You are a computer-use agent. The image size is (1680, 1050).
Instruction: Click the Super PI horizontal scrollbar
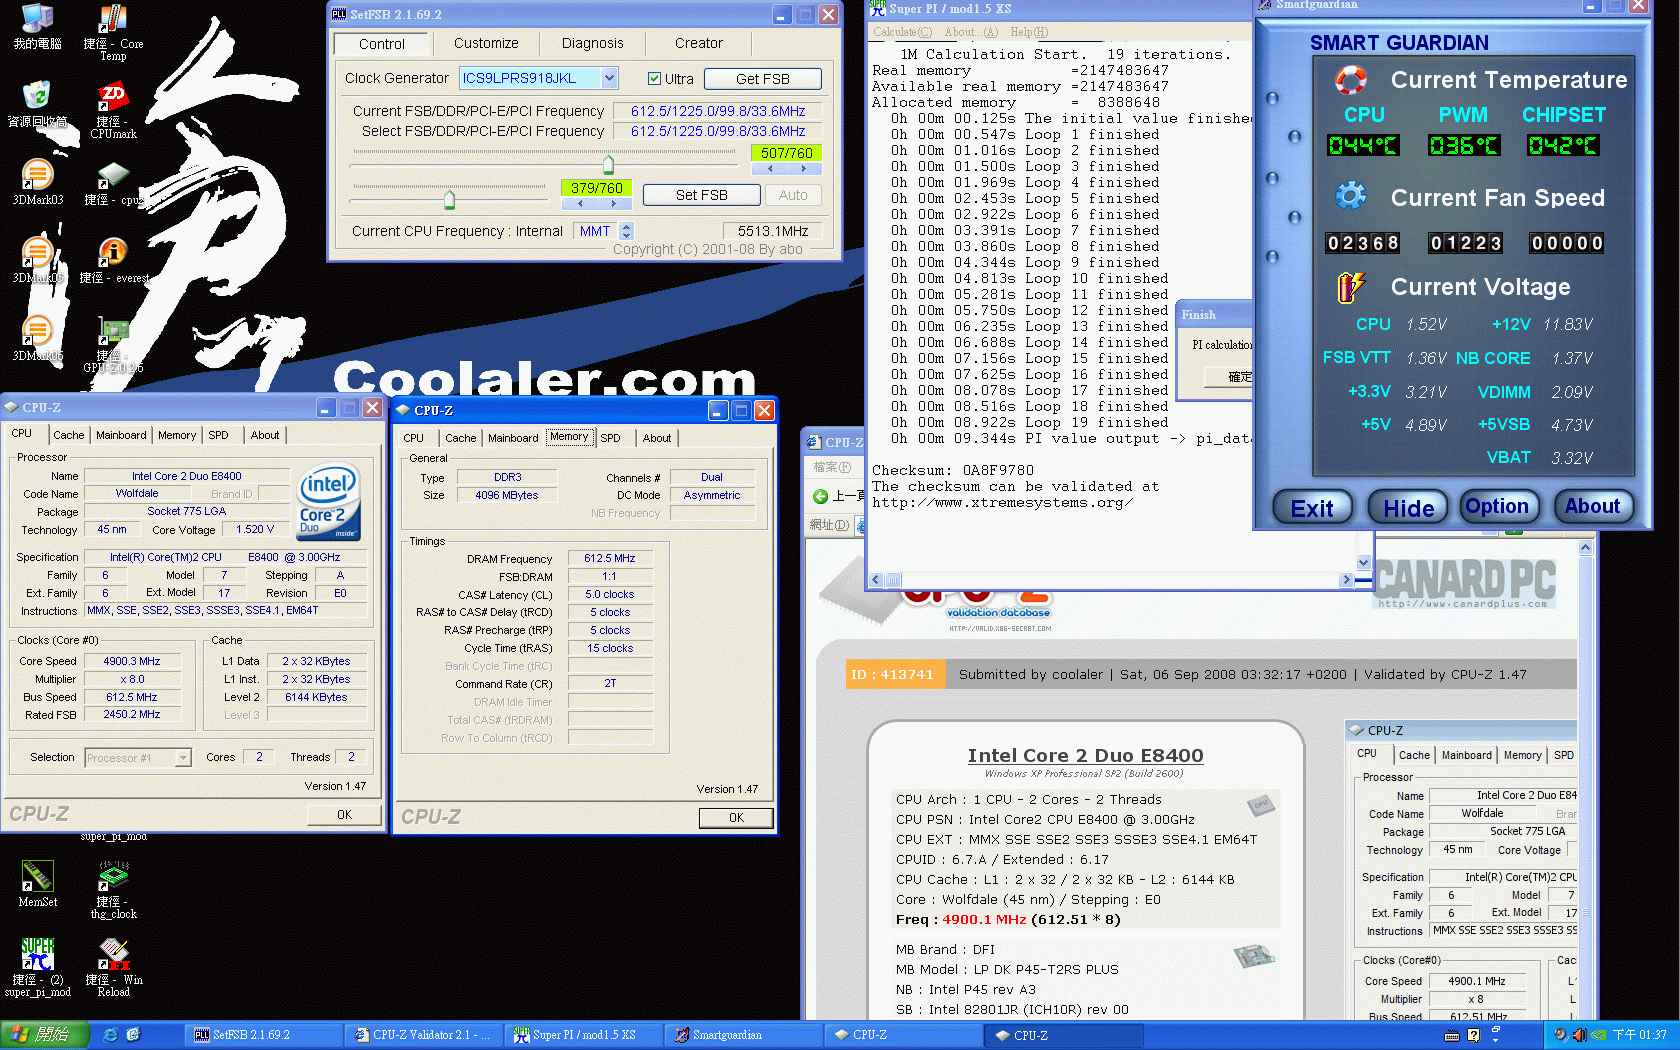point(1113,580)
